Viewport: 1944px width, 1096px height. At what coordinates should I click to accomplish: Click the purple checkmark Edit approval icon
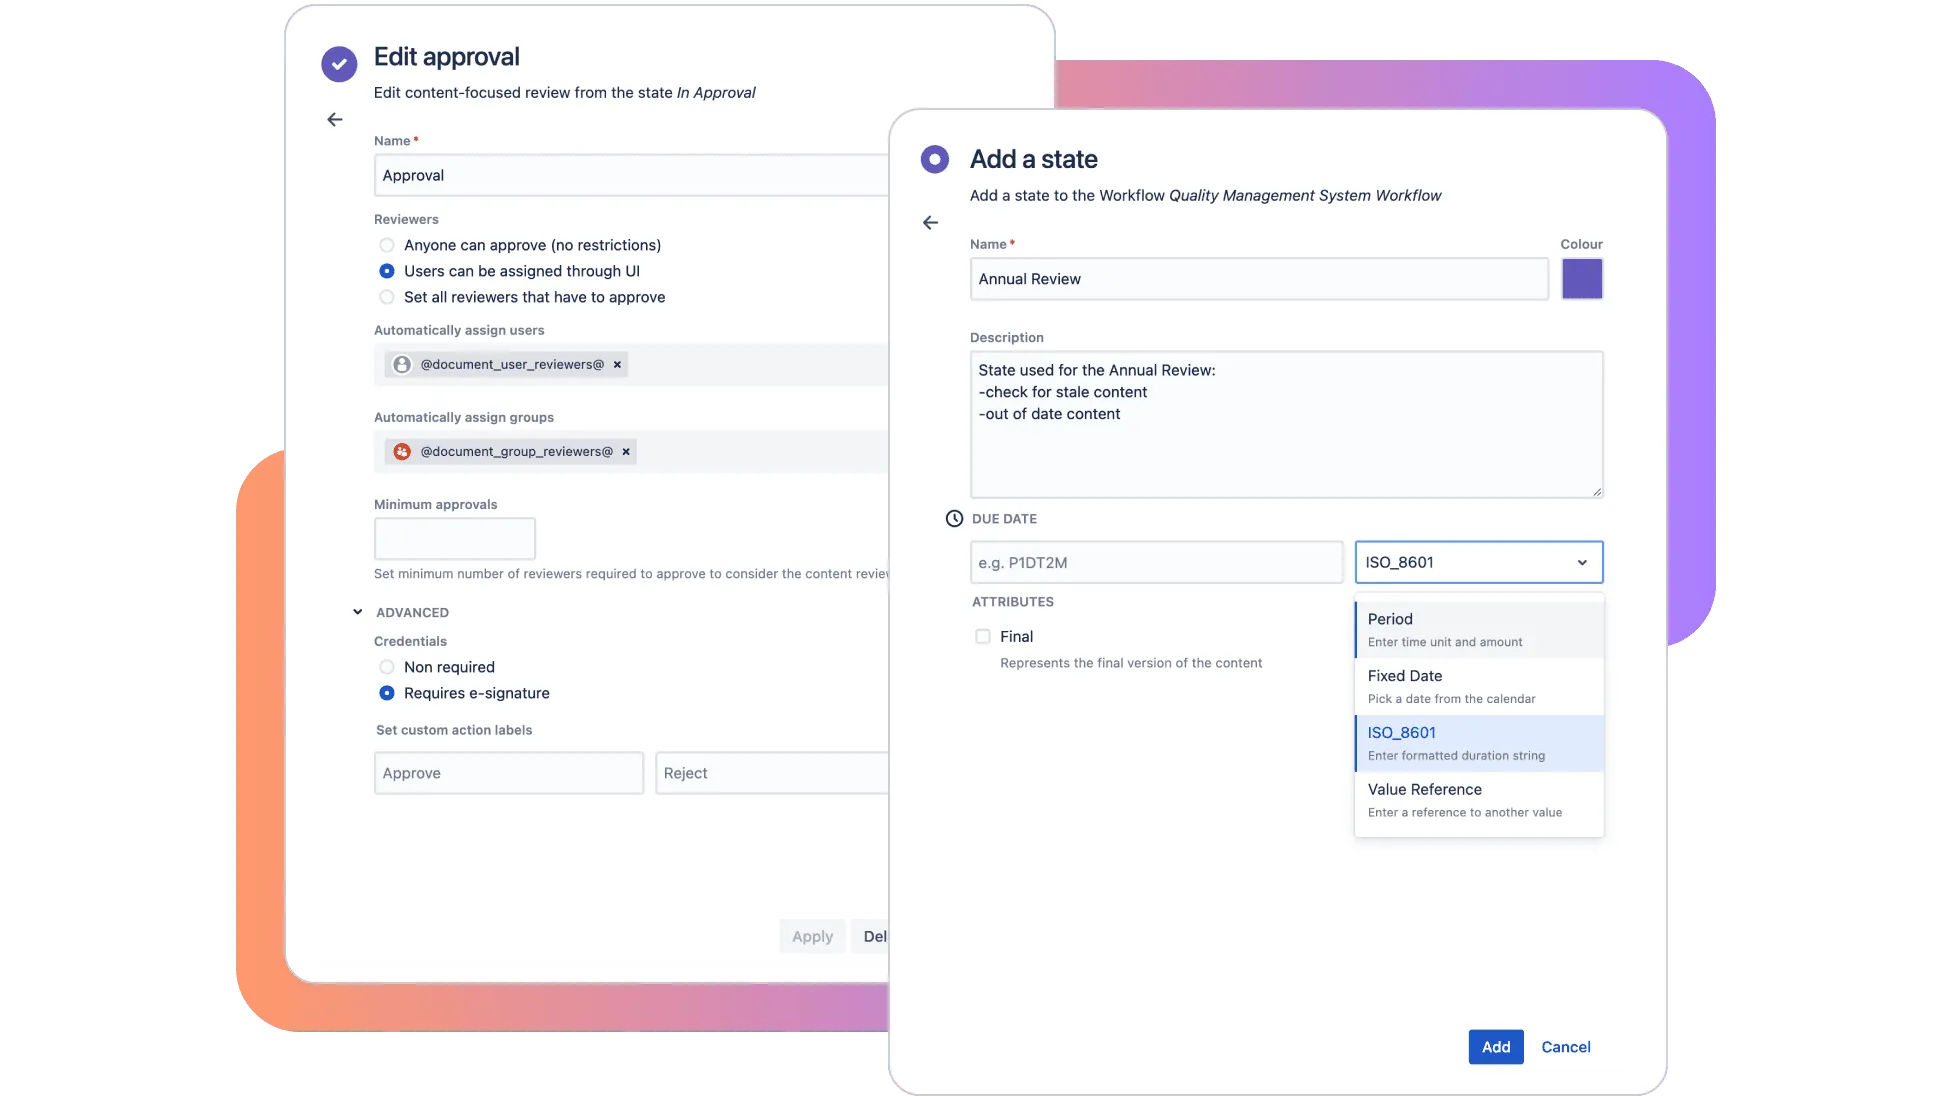pos(339,64)
